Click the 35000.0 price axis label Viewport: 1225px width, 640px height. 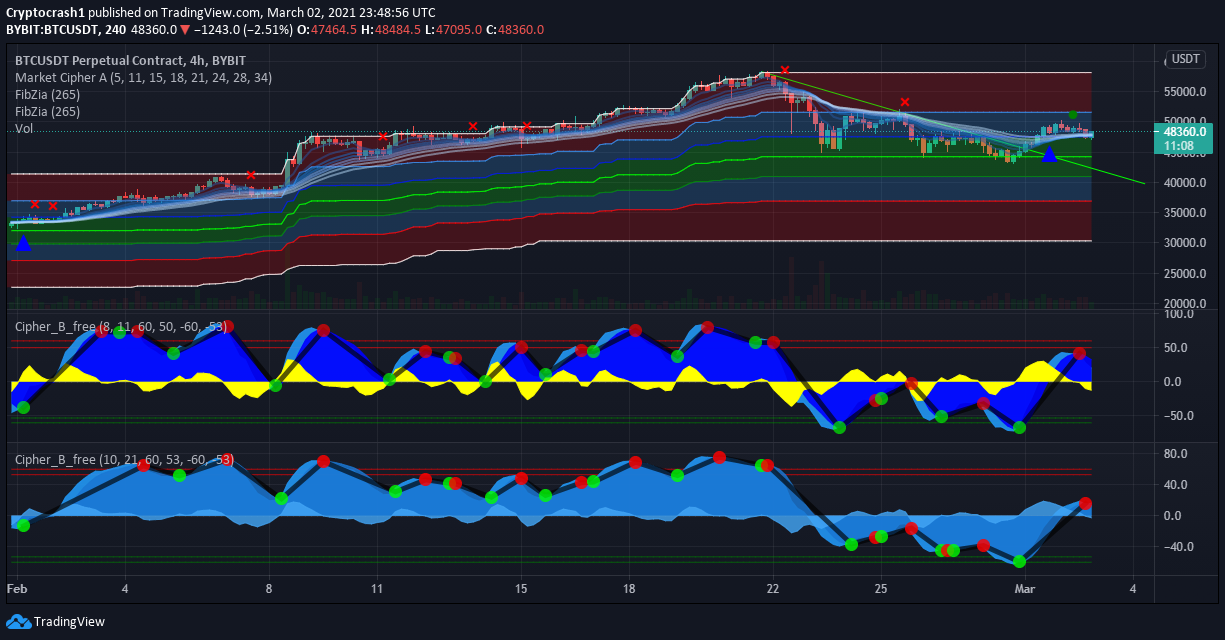[1184, 213]
